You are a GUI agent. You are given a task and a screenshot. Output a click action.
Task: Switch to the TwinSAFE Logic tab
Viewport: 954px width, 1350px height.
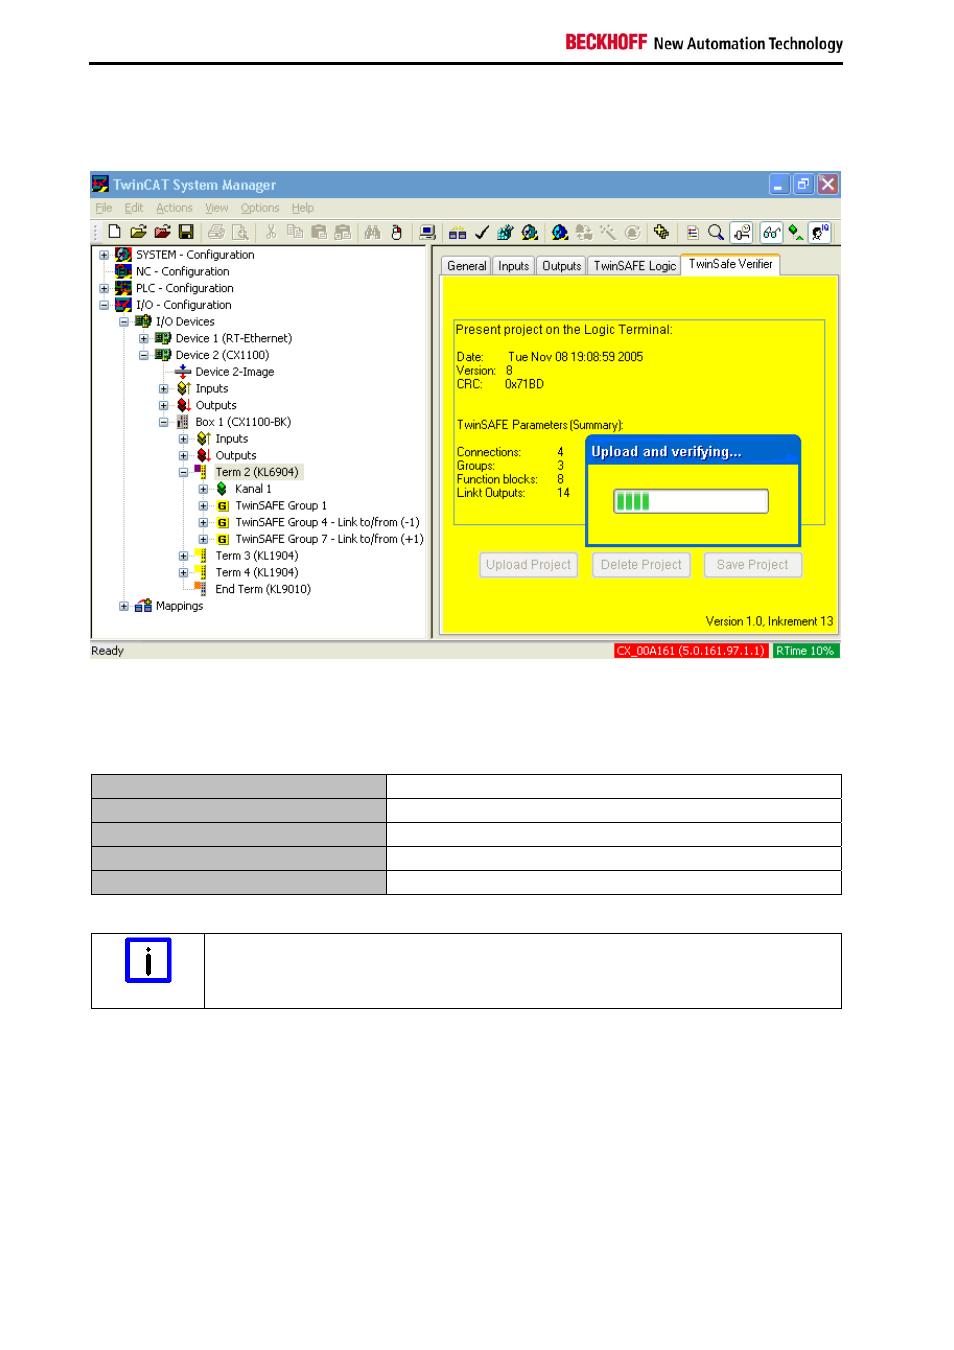pyautogui.click(x=635, y=266)
